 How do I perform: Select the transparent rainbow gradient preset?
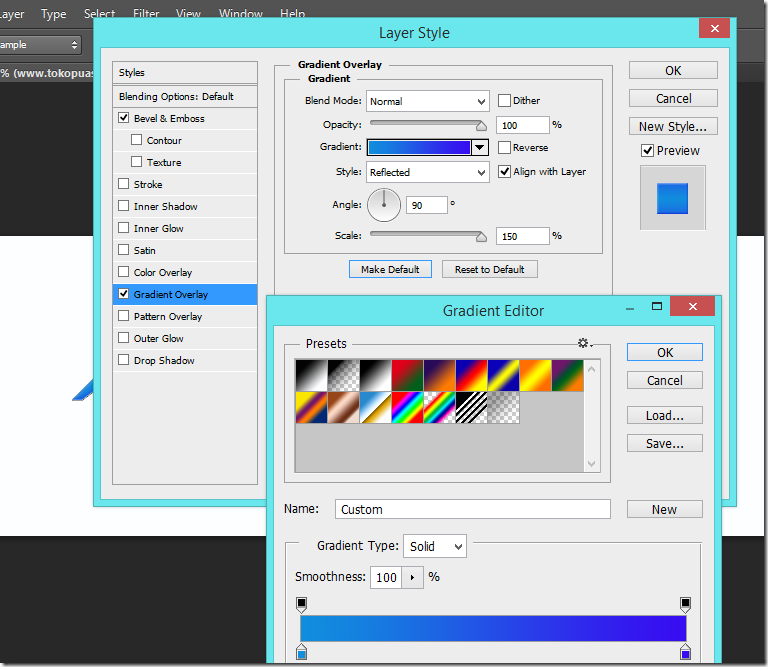(x=439, y=407)
